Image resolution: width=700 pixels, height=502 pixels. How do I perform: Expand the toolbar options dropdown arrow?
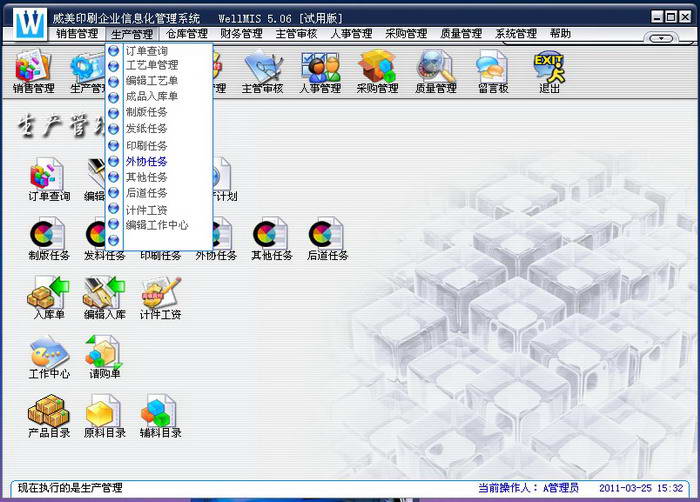pyautogui.click(x=661, y=38)
